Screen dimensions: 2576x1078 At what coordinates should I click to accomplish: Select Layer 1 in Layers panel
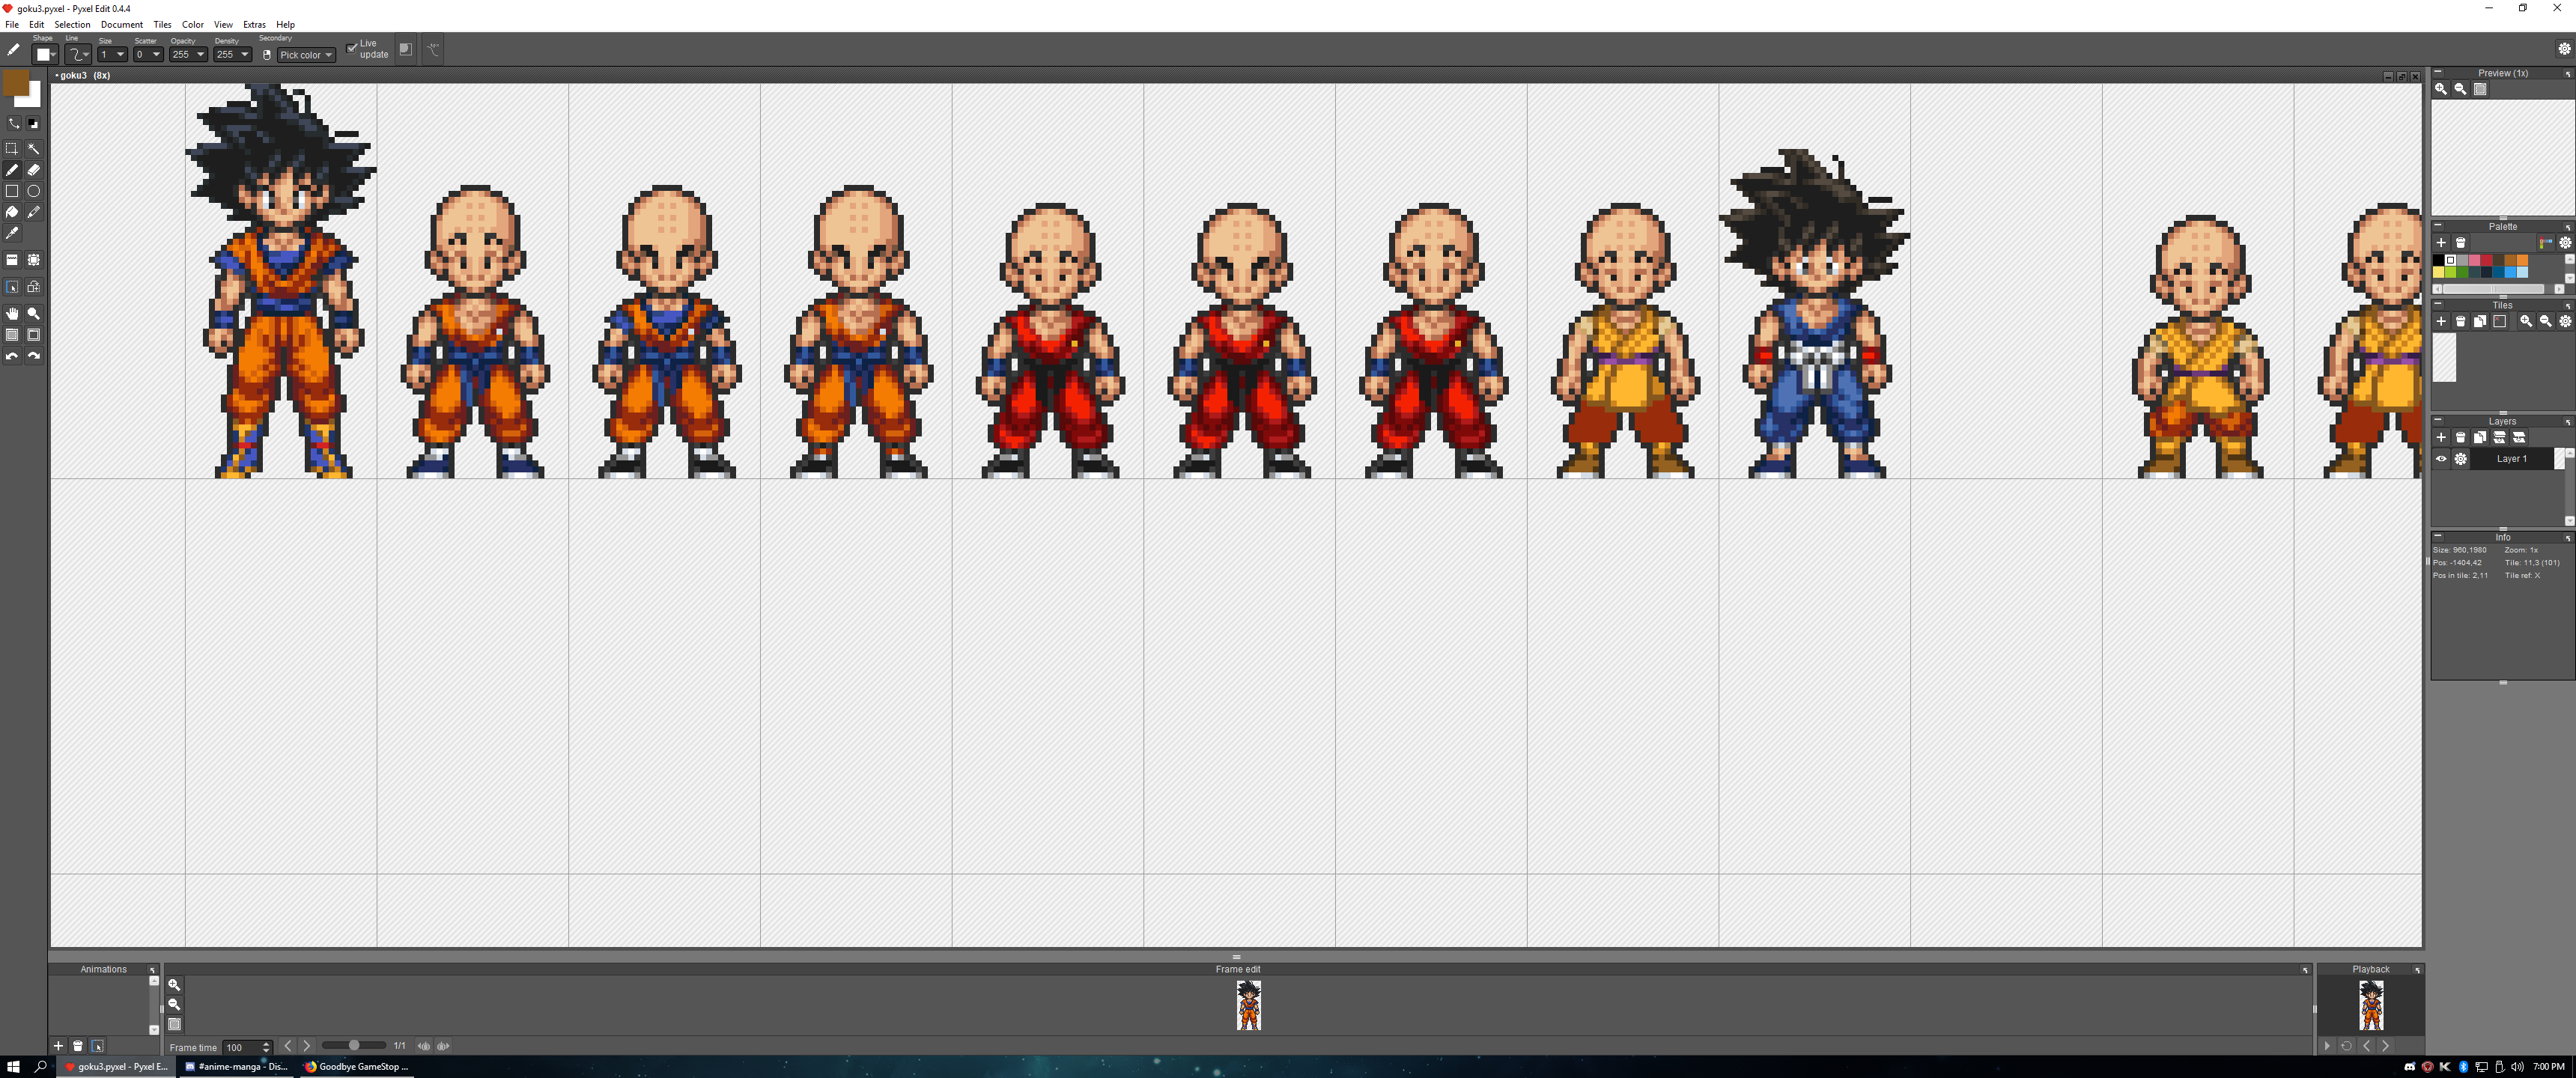pyautogui.click(x=2512, y=459)
